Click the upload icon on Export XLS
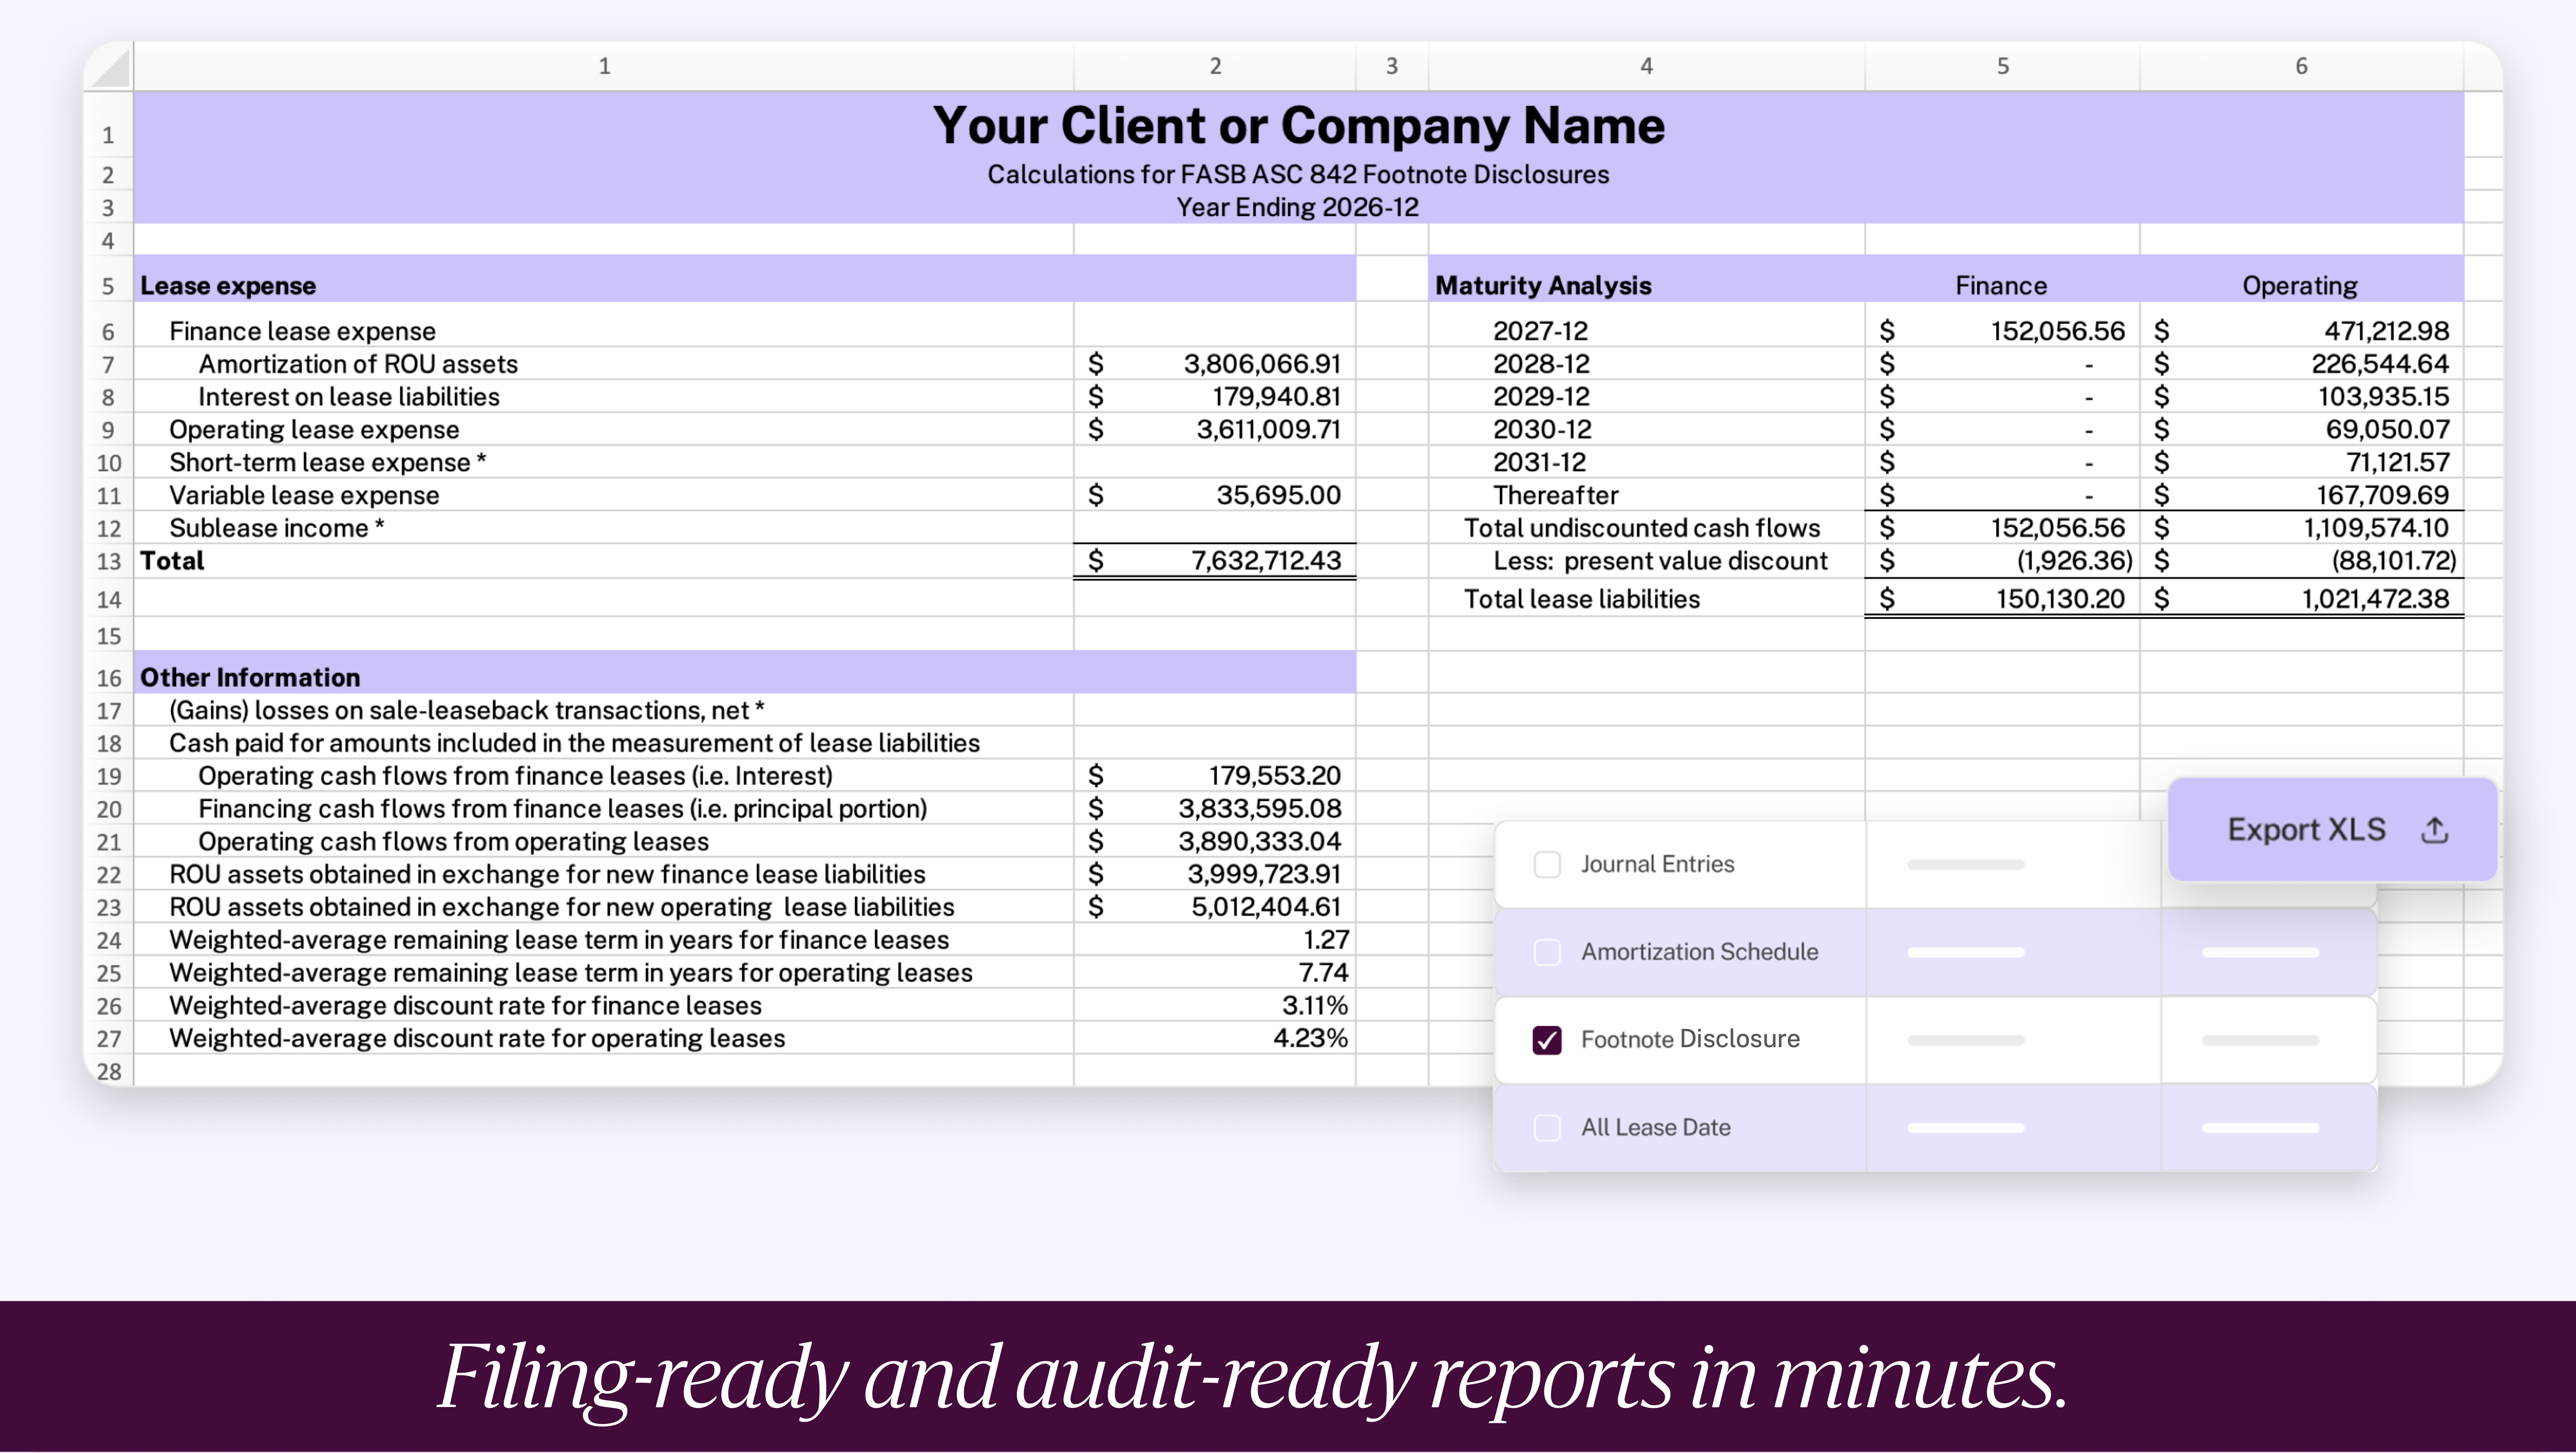This screenshot has height=1453, width=2576. coord(2434,830)
